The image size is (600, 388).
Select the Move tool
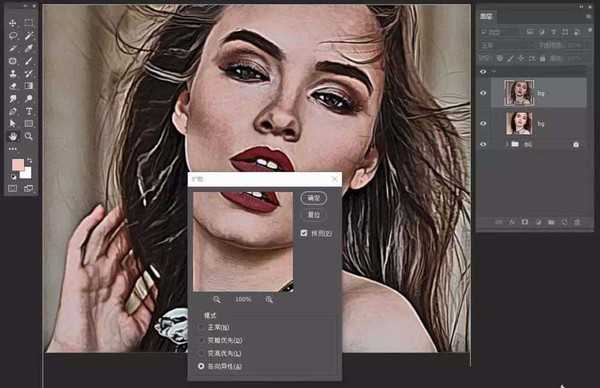point(13,23)
